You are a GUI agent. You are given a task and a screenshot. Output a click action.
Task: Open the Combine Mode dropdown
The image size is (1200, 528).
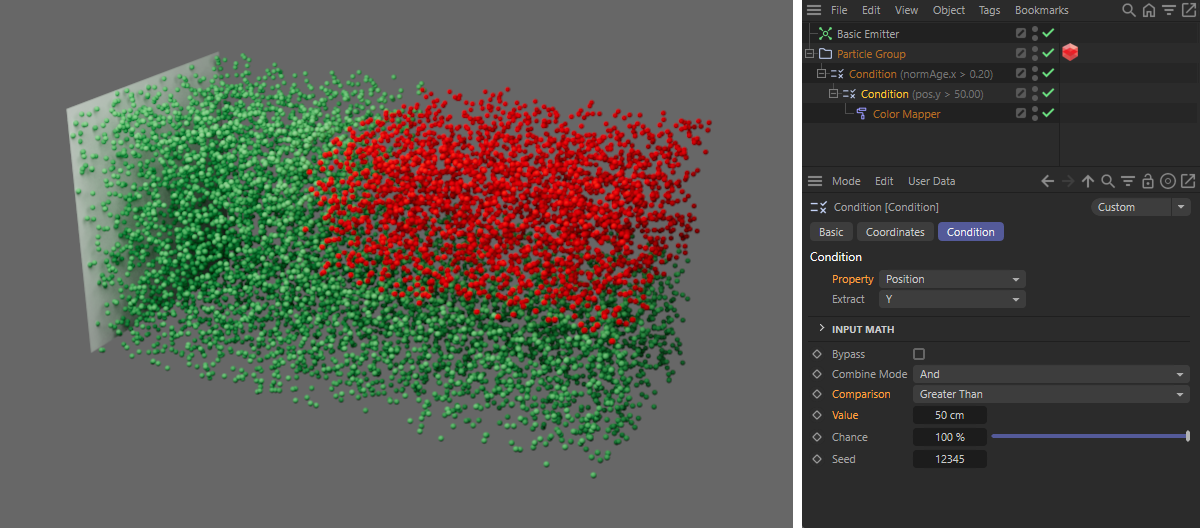(x=1051, y=374)
